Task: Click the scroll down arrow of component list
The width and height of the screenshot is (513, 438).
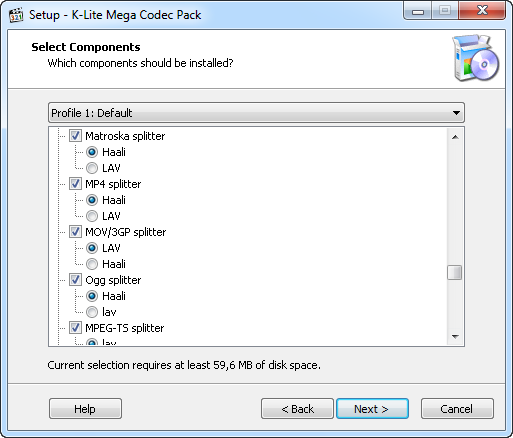Action: [455, 337]
